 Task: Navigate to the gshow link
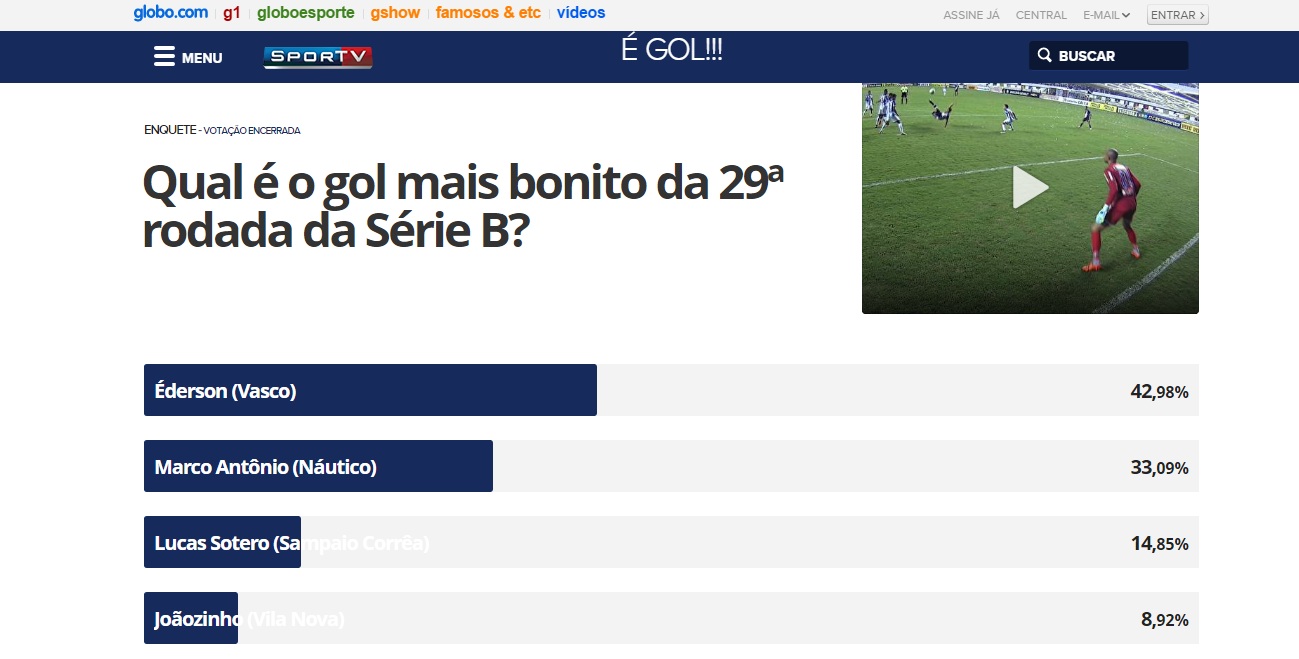pyautogui.click(x=394, y=13)
